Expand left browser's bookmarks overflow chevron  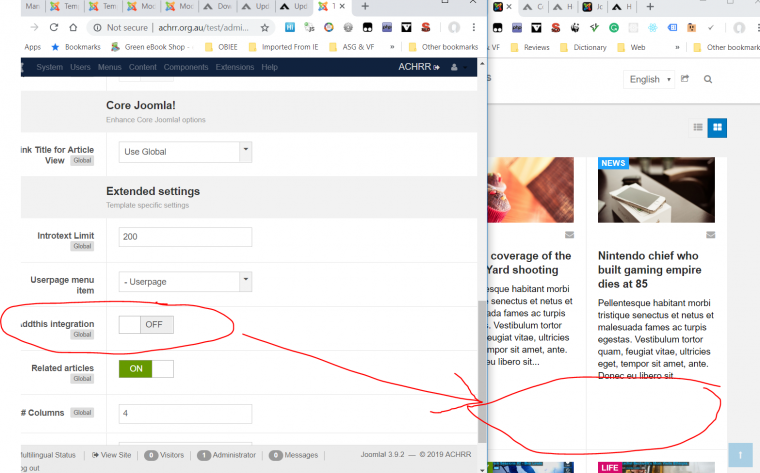(392, 47)
